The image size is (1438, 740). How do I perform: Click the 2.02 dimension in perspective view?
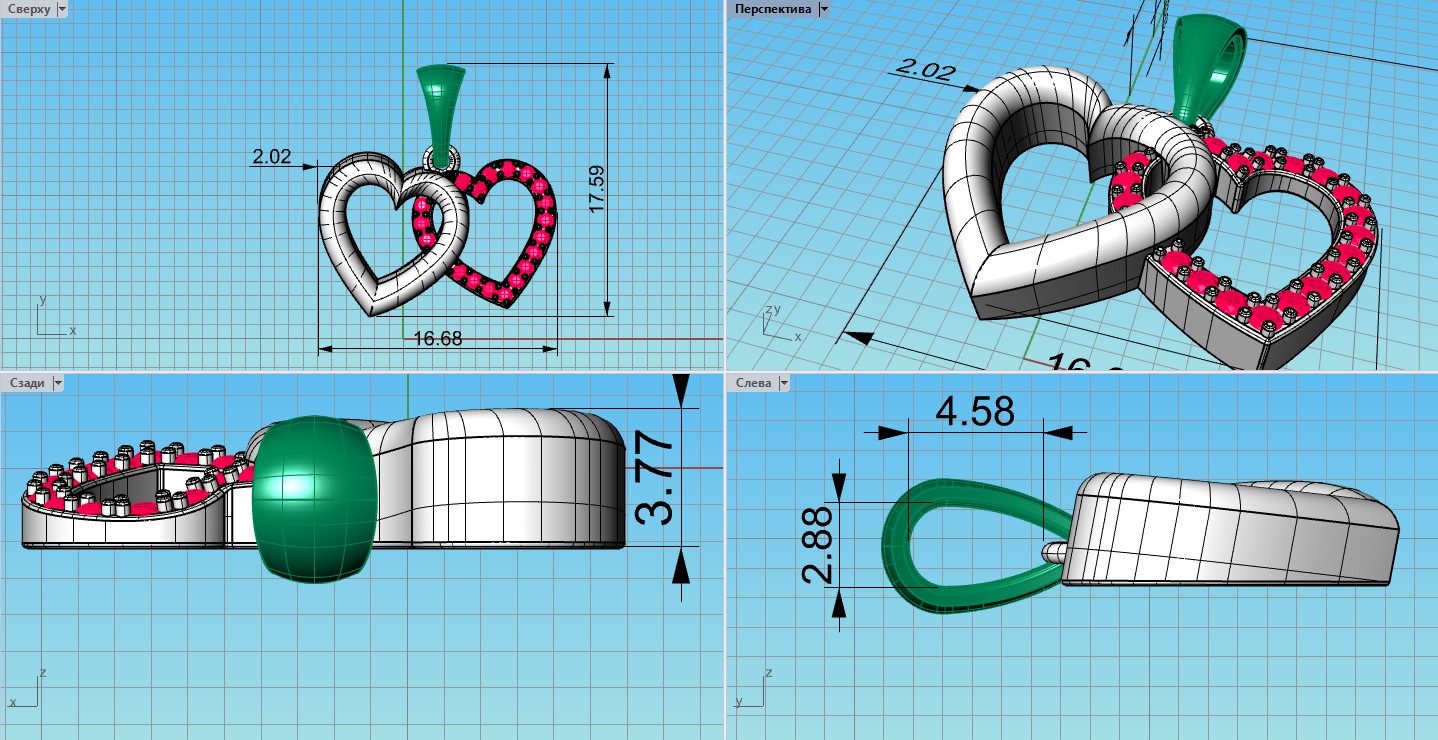925,70
